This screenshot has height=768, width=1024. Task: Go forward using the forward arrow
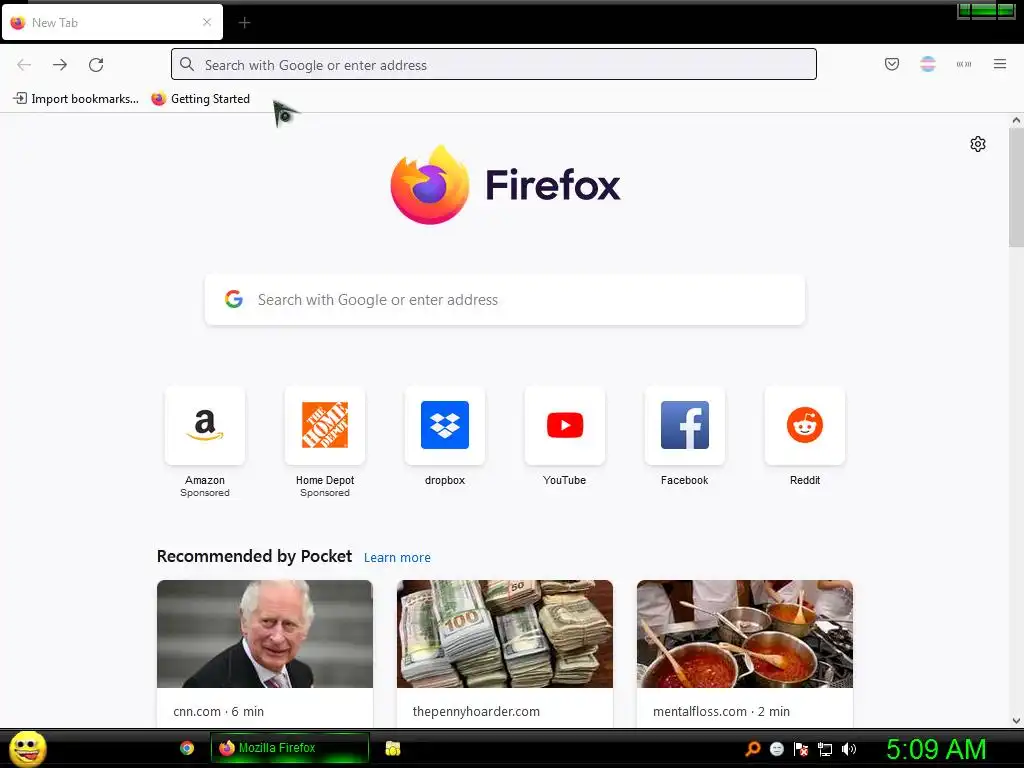[x=60, y=65]
